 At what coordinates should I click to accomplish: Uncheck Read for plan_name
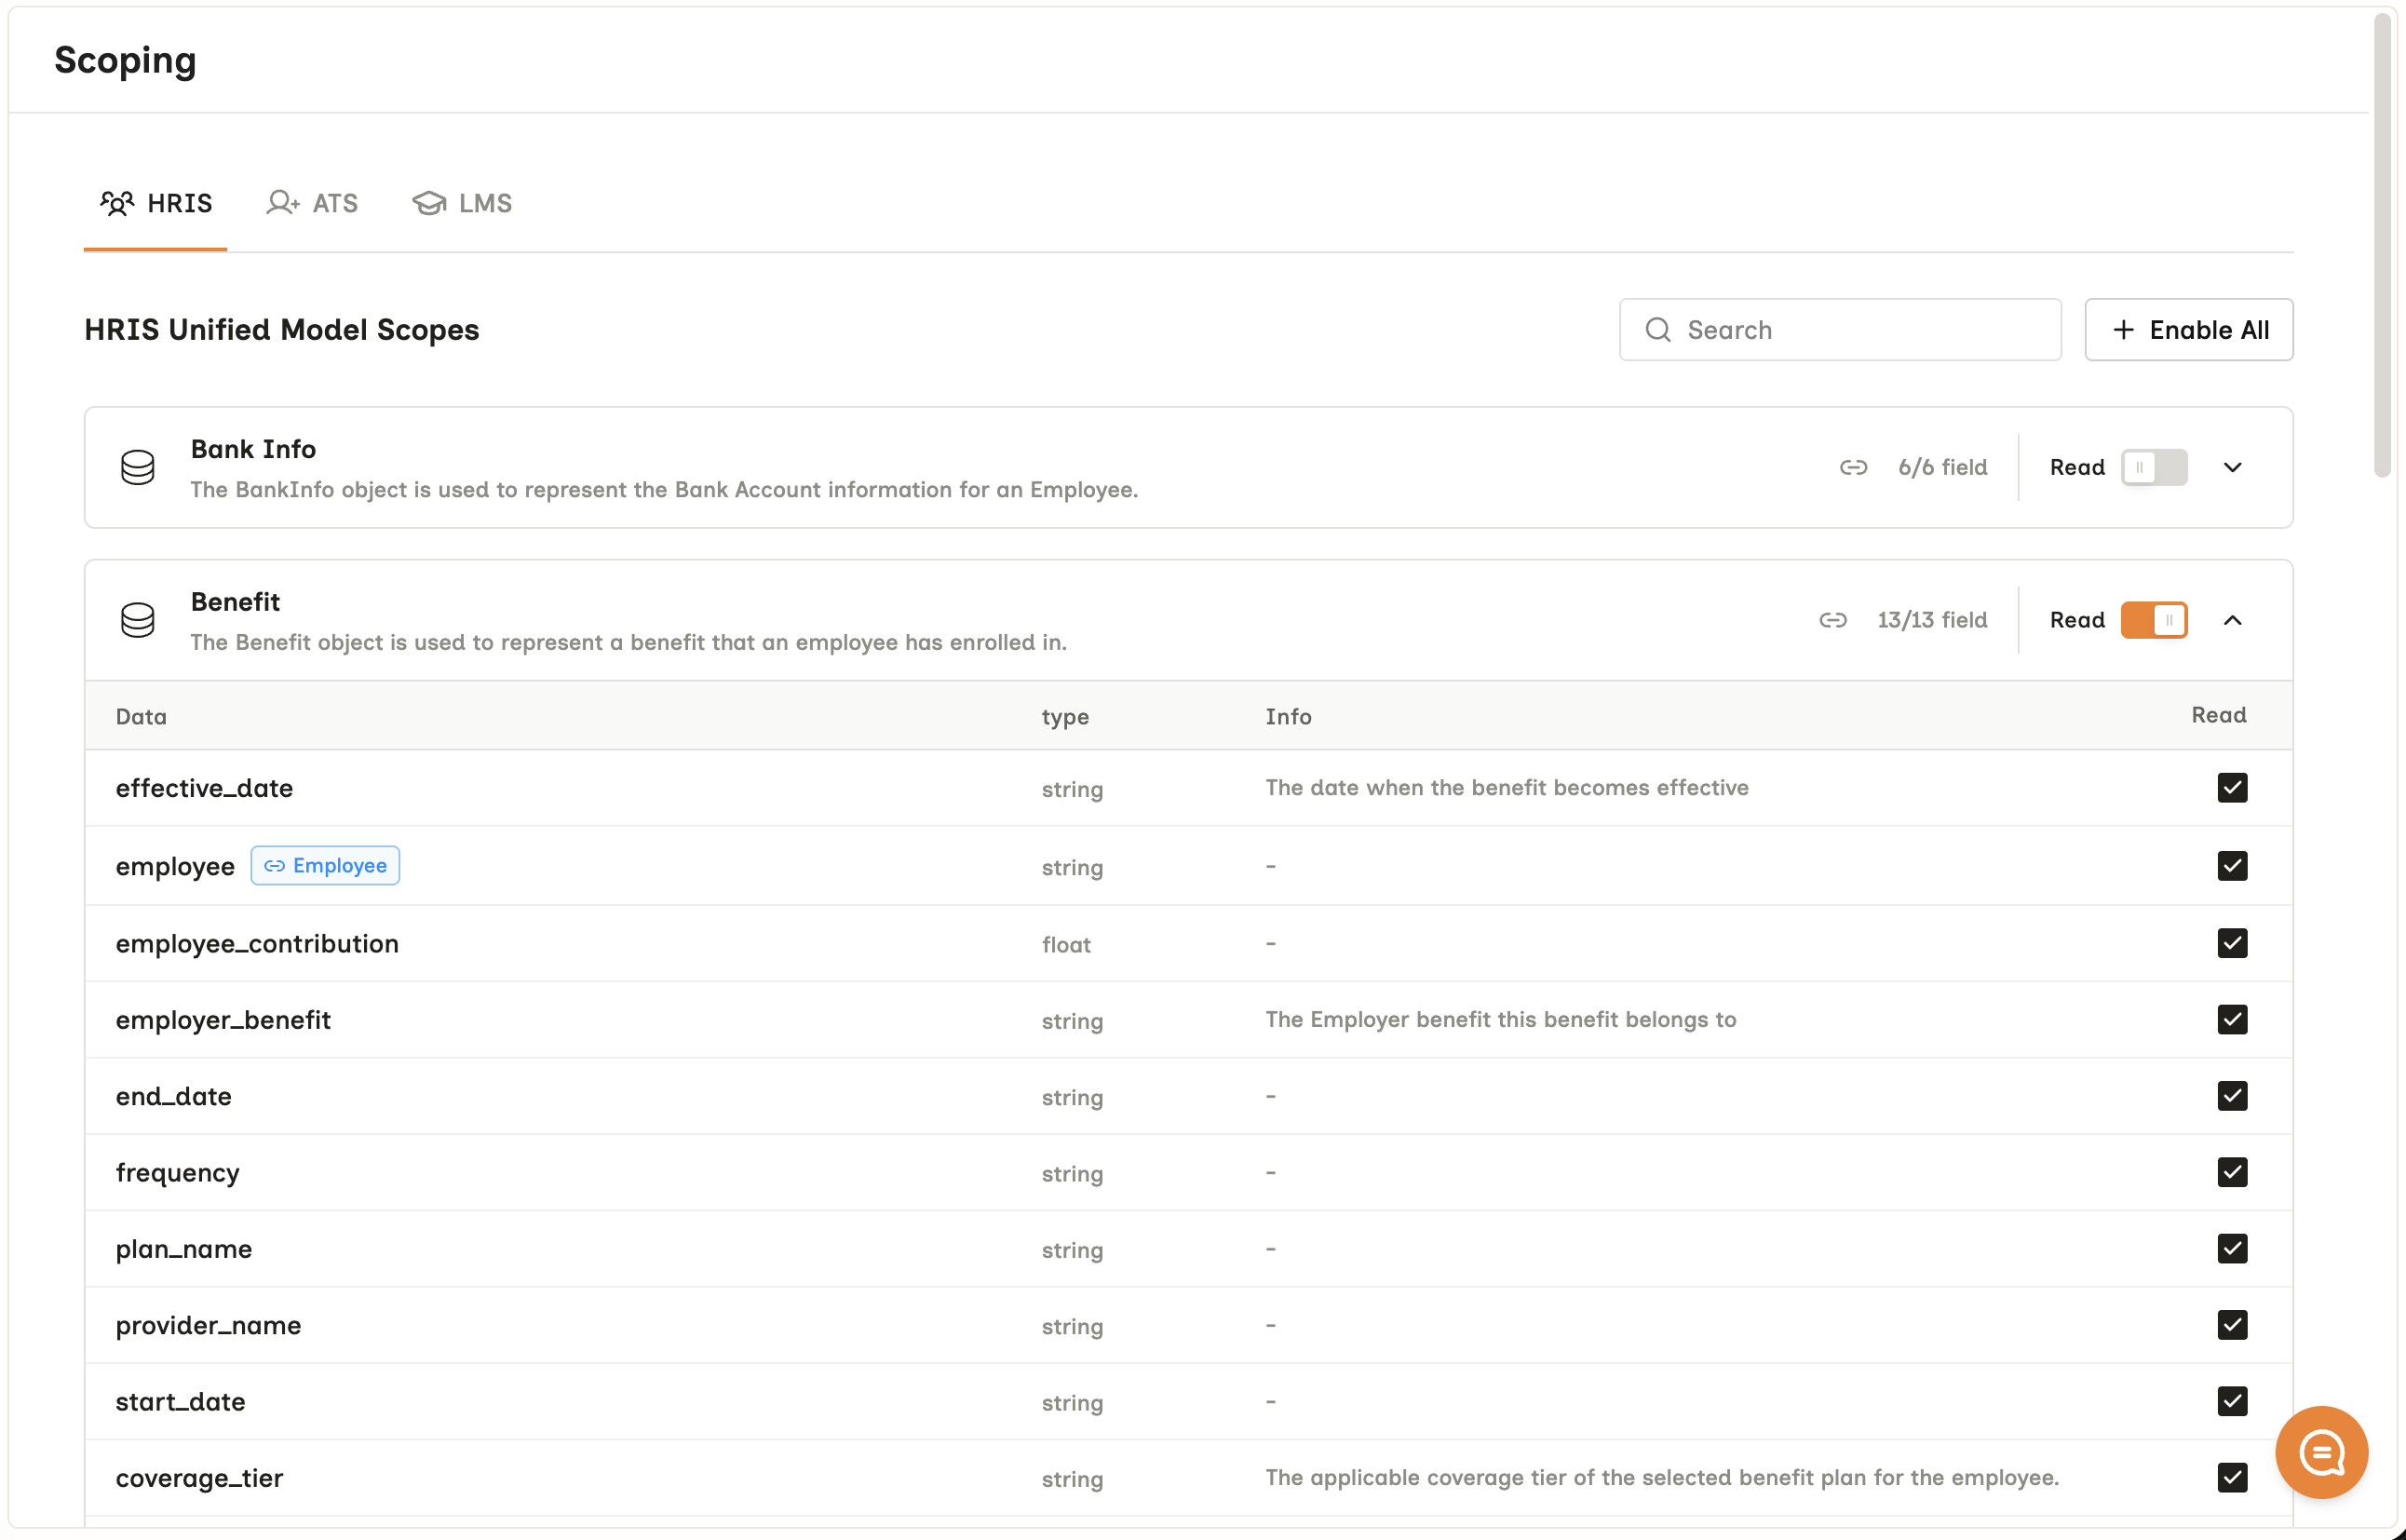[x=2232, y=1248]
